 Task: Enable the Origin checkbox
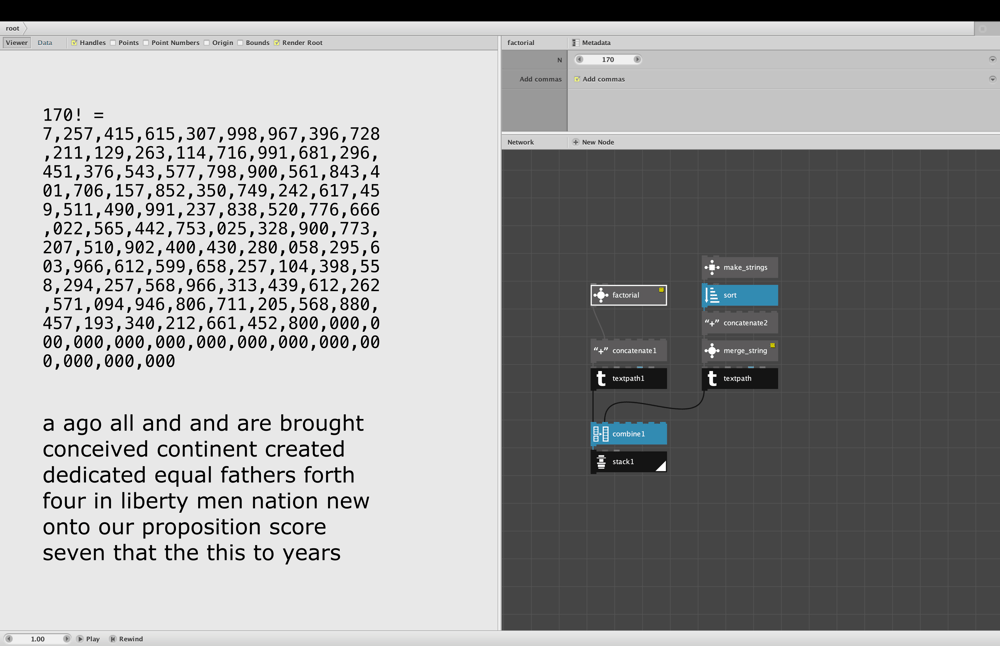[207, 43]
